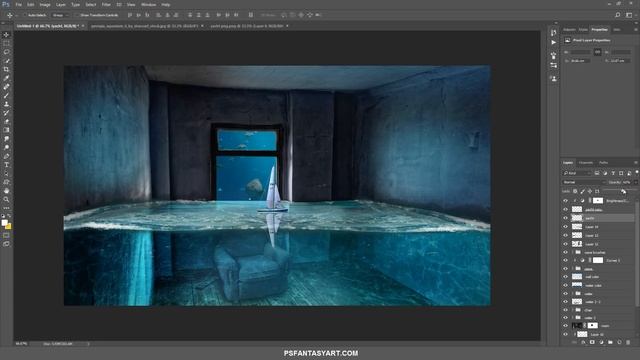Hide the room layer

pos(565,326)
